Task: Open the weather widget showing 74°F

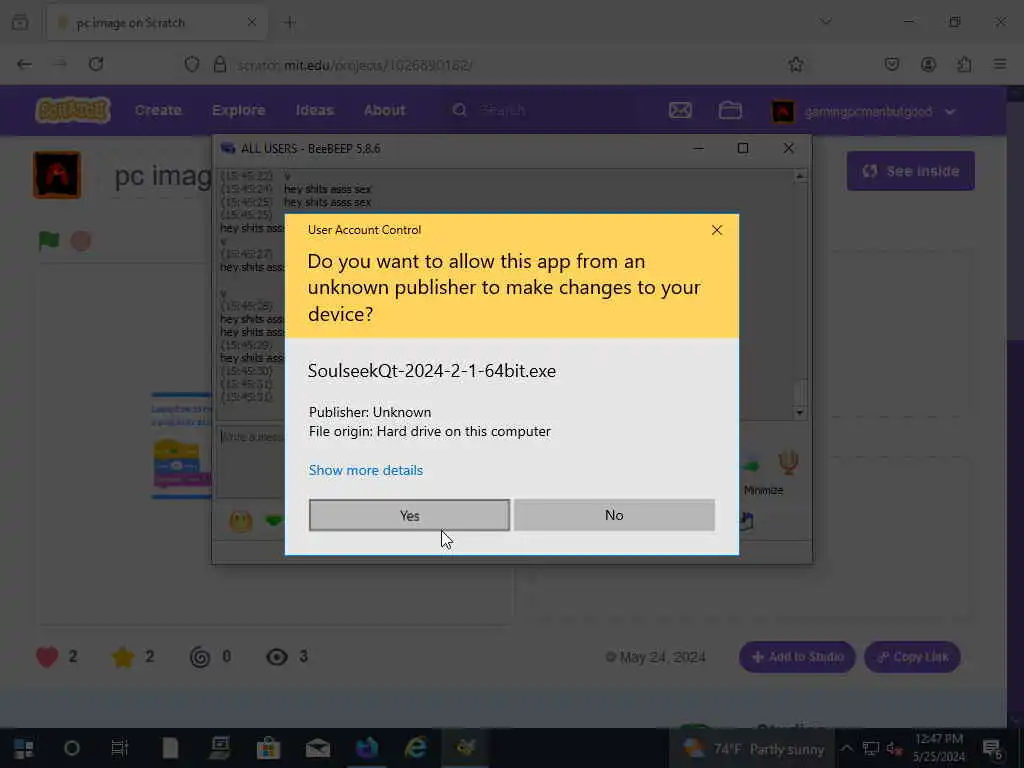Action: tap(752, 749)
